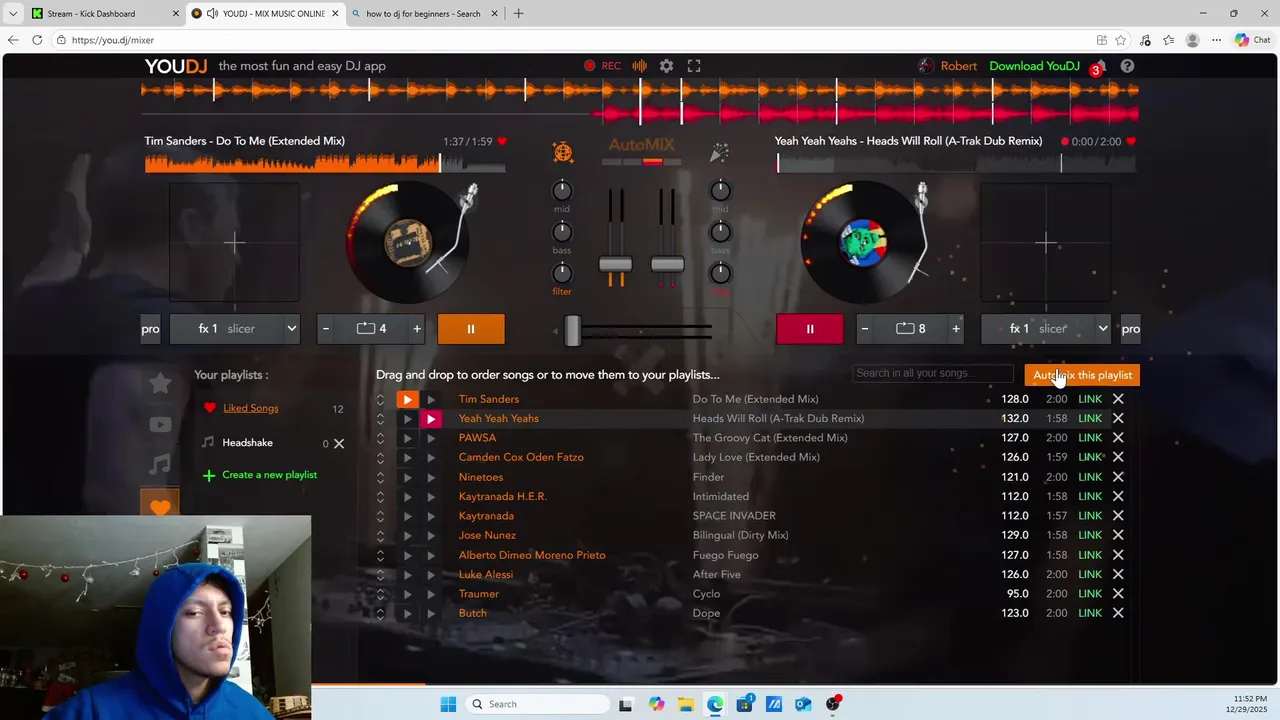1280x720 pixels.
Task: Open the waveform display icon in header
Action: pos(639,66)
